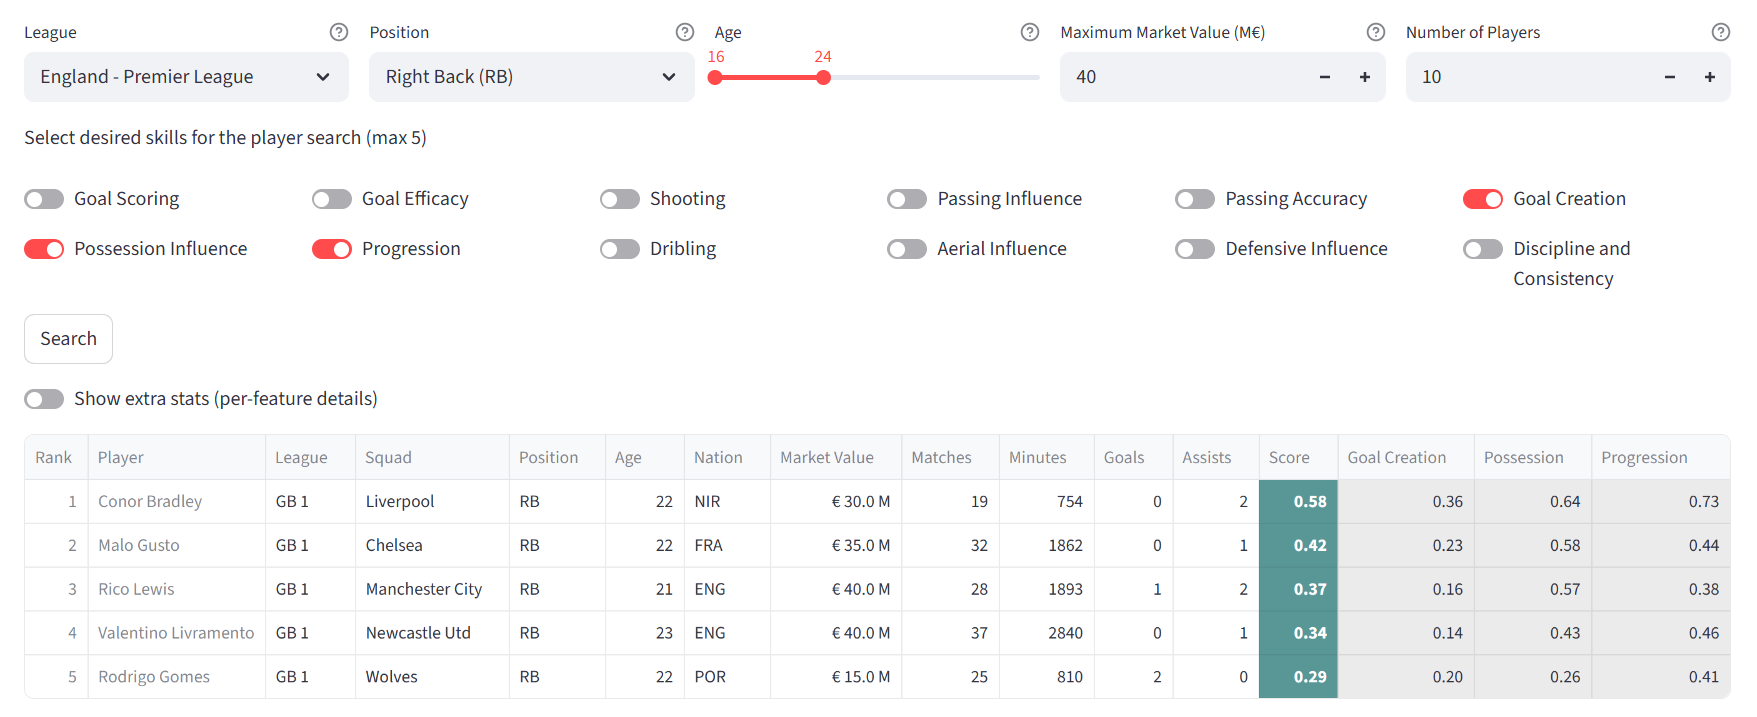Screen dimensions: 1757x717
Task: Increase Number of Players with plus icon
Action: tap(1709, 77)
